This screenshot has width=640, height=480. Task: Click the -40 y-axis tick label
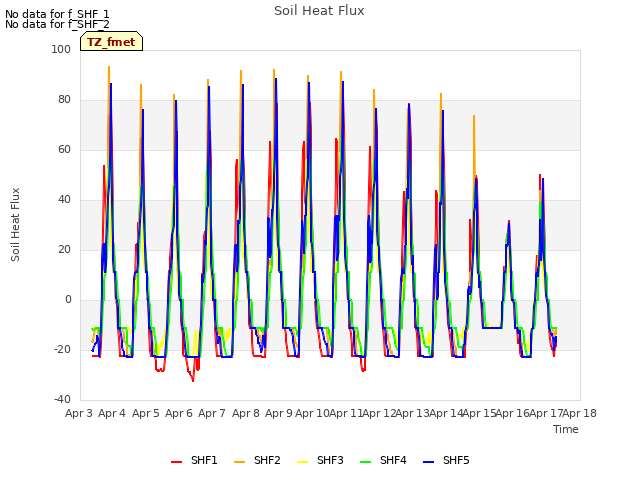pyautogui.click(x=62, y=399)
